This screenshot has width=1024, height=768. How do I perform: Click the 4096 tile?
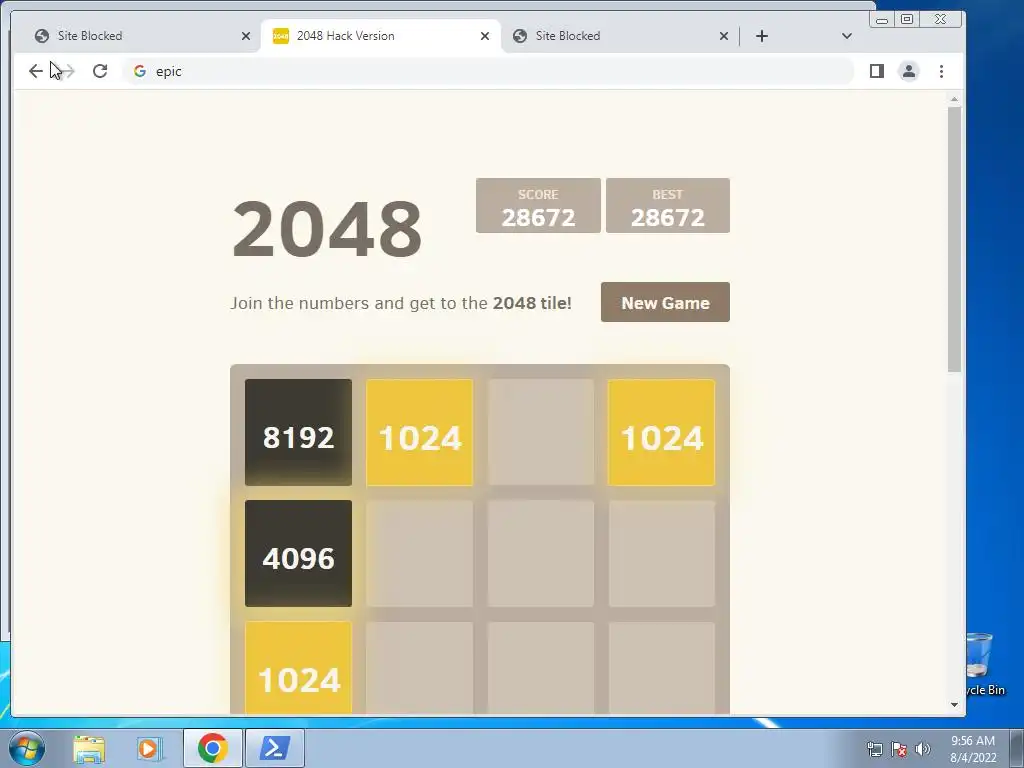click(x=298, y=554)
